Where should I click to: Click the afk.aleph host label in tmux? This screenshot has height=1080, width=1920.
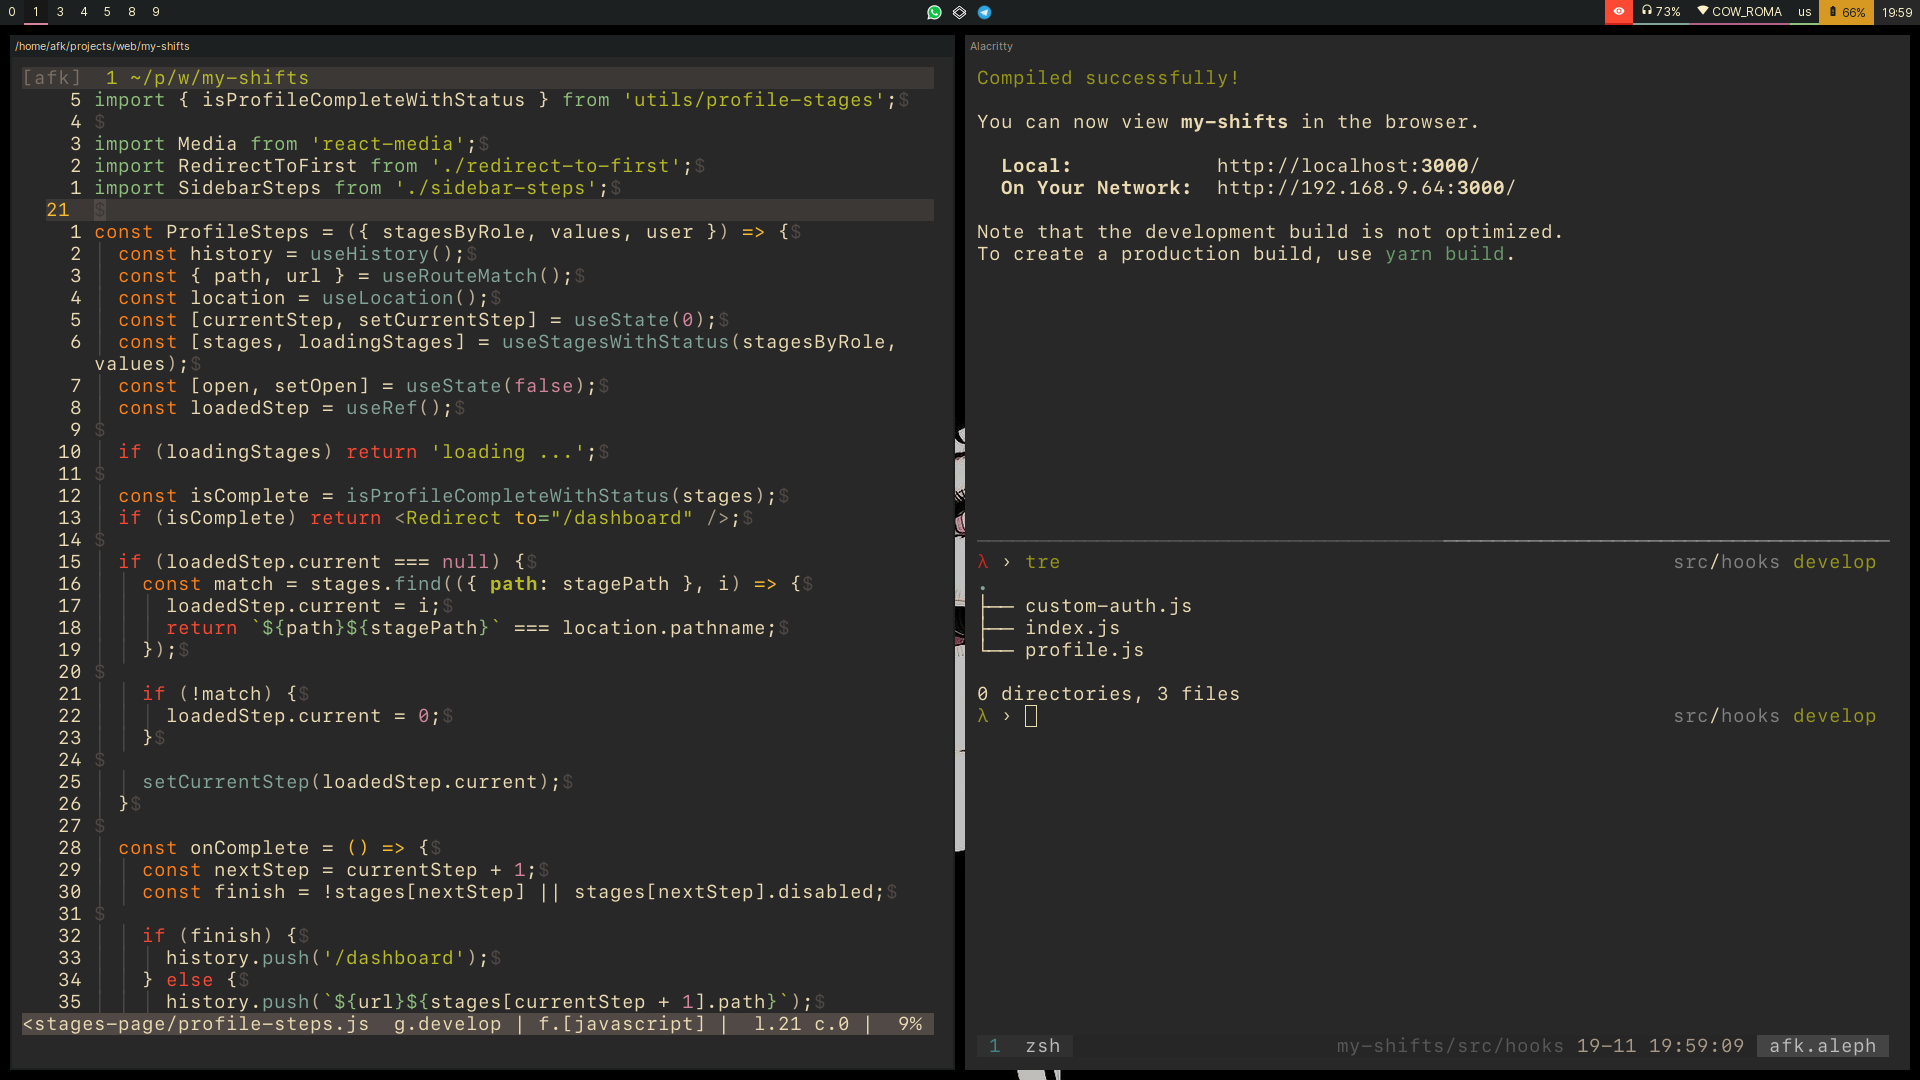1822,1046
